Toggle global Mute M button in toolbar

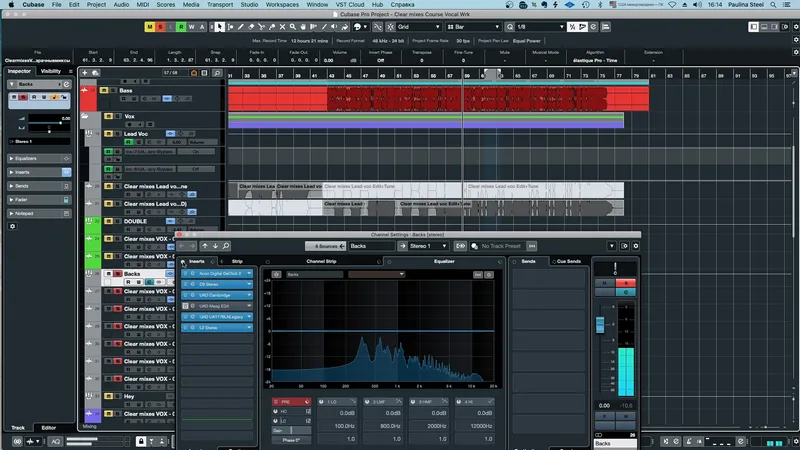(x=149, y=27)
